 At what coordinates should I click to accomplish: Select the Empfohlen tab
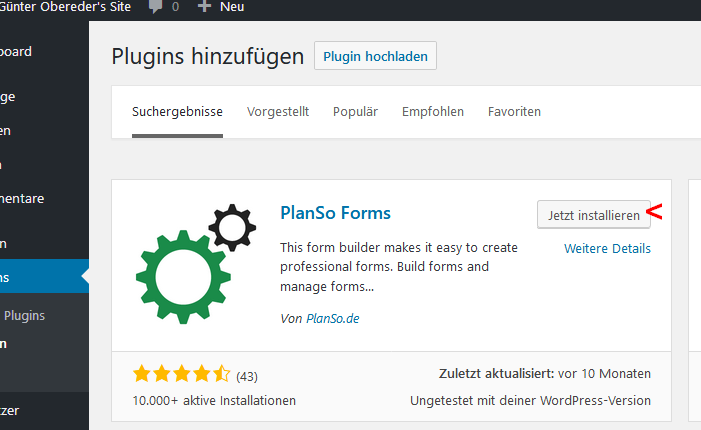click(x=433, y=112)
